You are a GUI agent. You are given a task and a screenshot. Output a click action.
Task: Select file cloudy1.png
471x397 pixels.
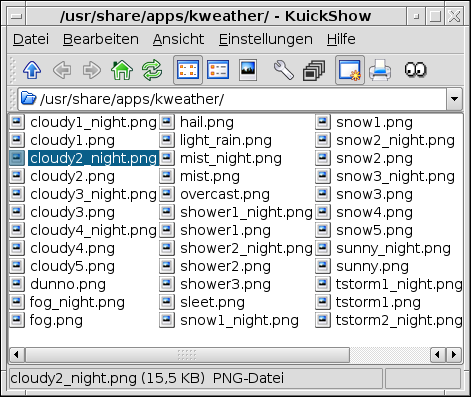pyautogui.click(x=72, y=140)
